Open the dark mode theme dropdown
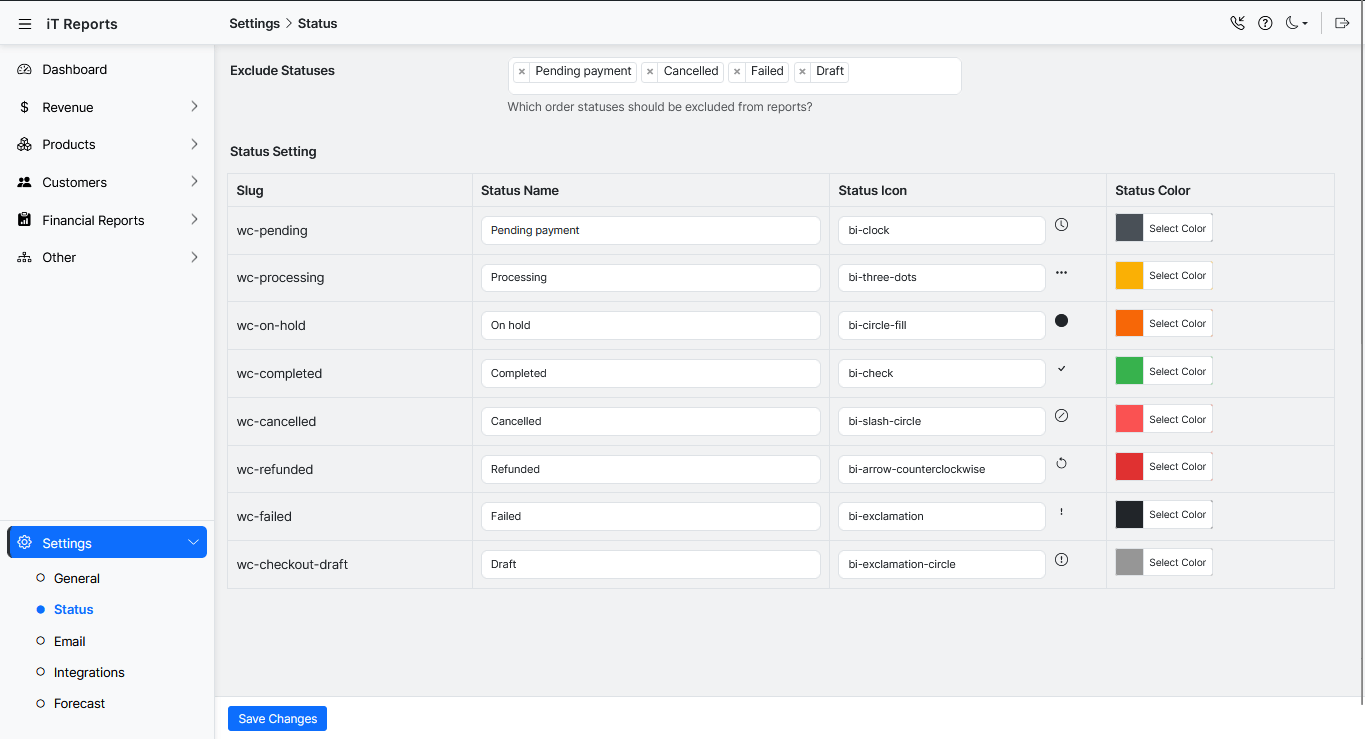The height and width of the screenshot is (739, 1365). (x=1296, y=23)
